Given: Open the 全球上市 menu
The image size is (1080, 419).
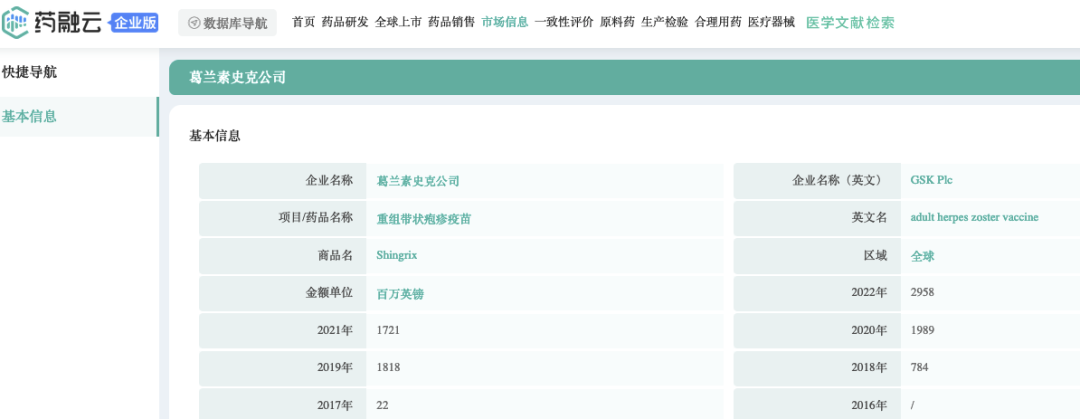Looking at the screenshot, I should point(398,22).
